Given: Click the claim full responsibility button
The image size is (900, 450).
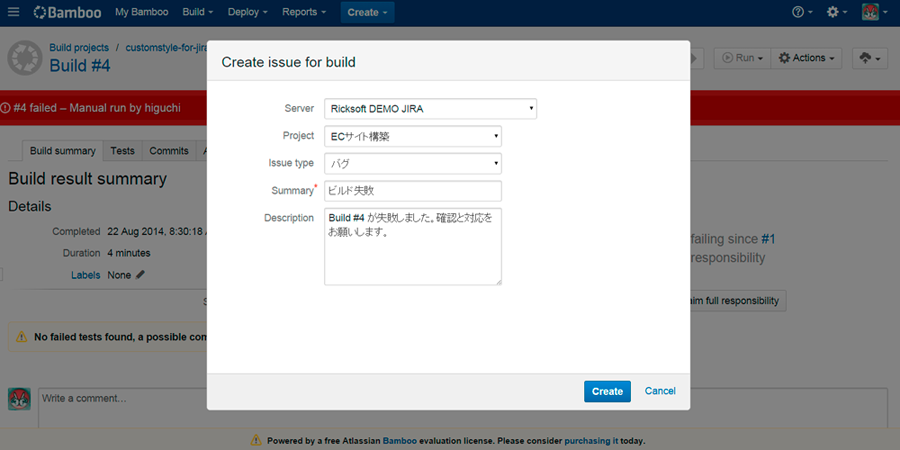Looking at the screenshot, I should pos(737,301).
